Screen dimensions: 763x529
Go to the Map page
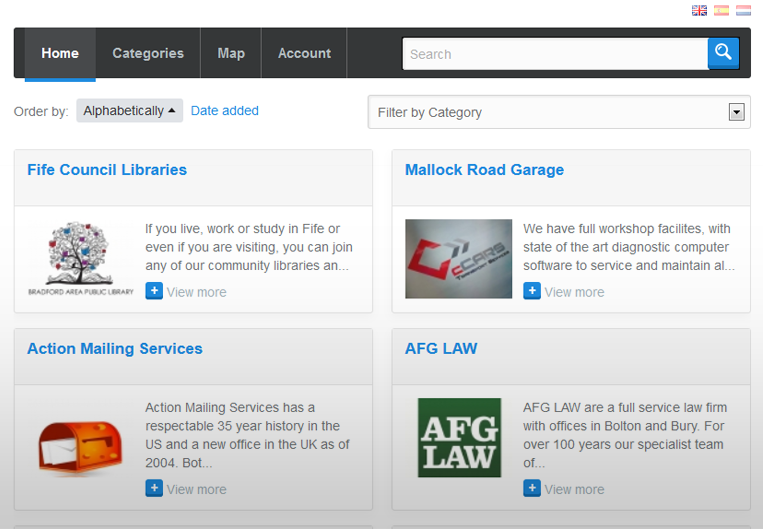pyautogui.click(x=231, y=53)
